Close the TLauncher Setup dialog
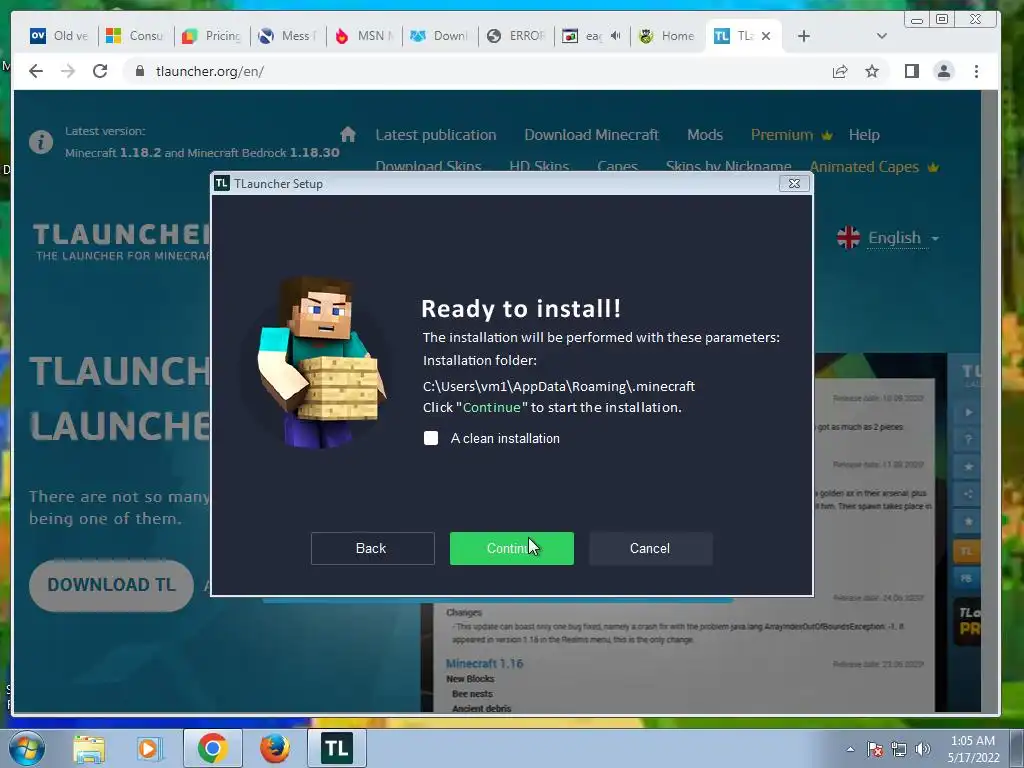1024x768 pixels. 794,184
